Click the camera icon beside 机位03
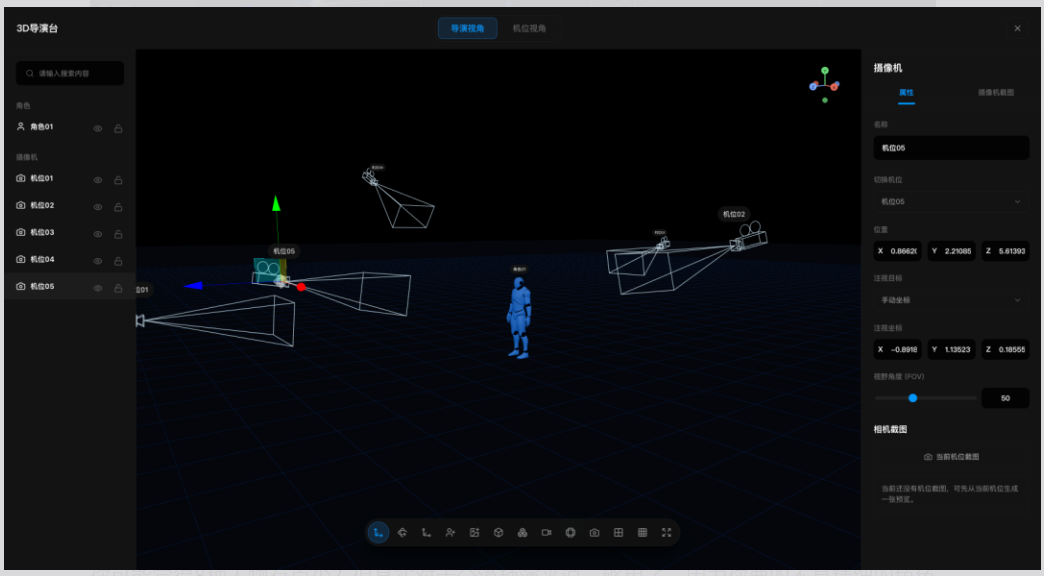1044x576 pixels. 21,232
